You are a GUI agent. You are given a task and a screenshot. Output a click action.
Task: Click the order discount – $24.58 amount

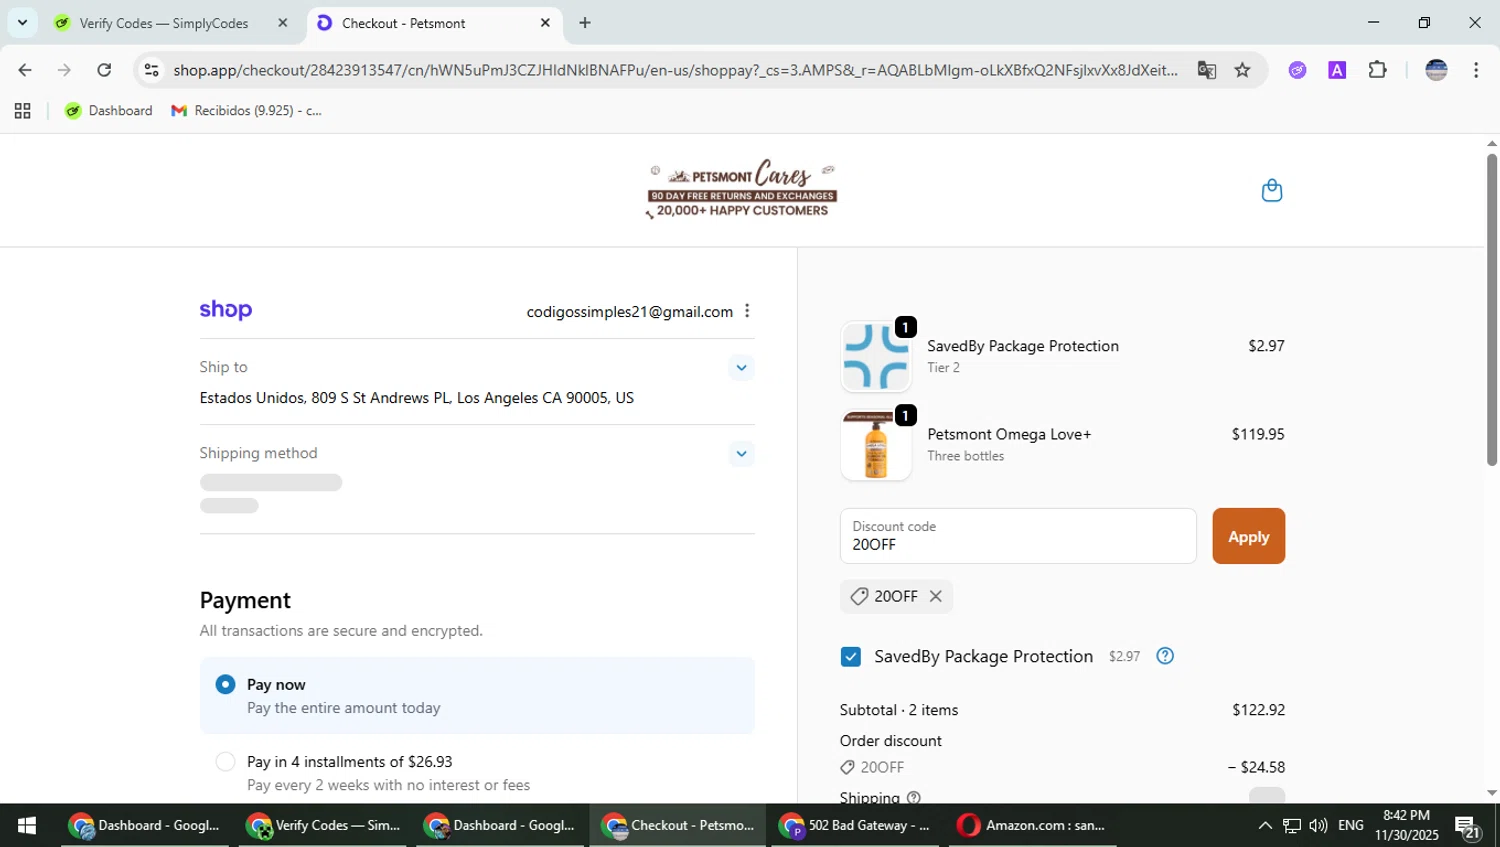1256,768
